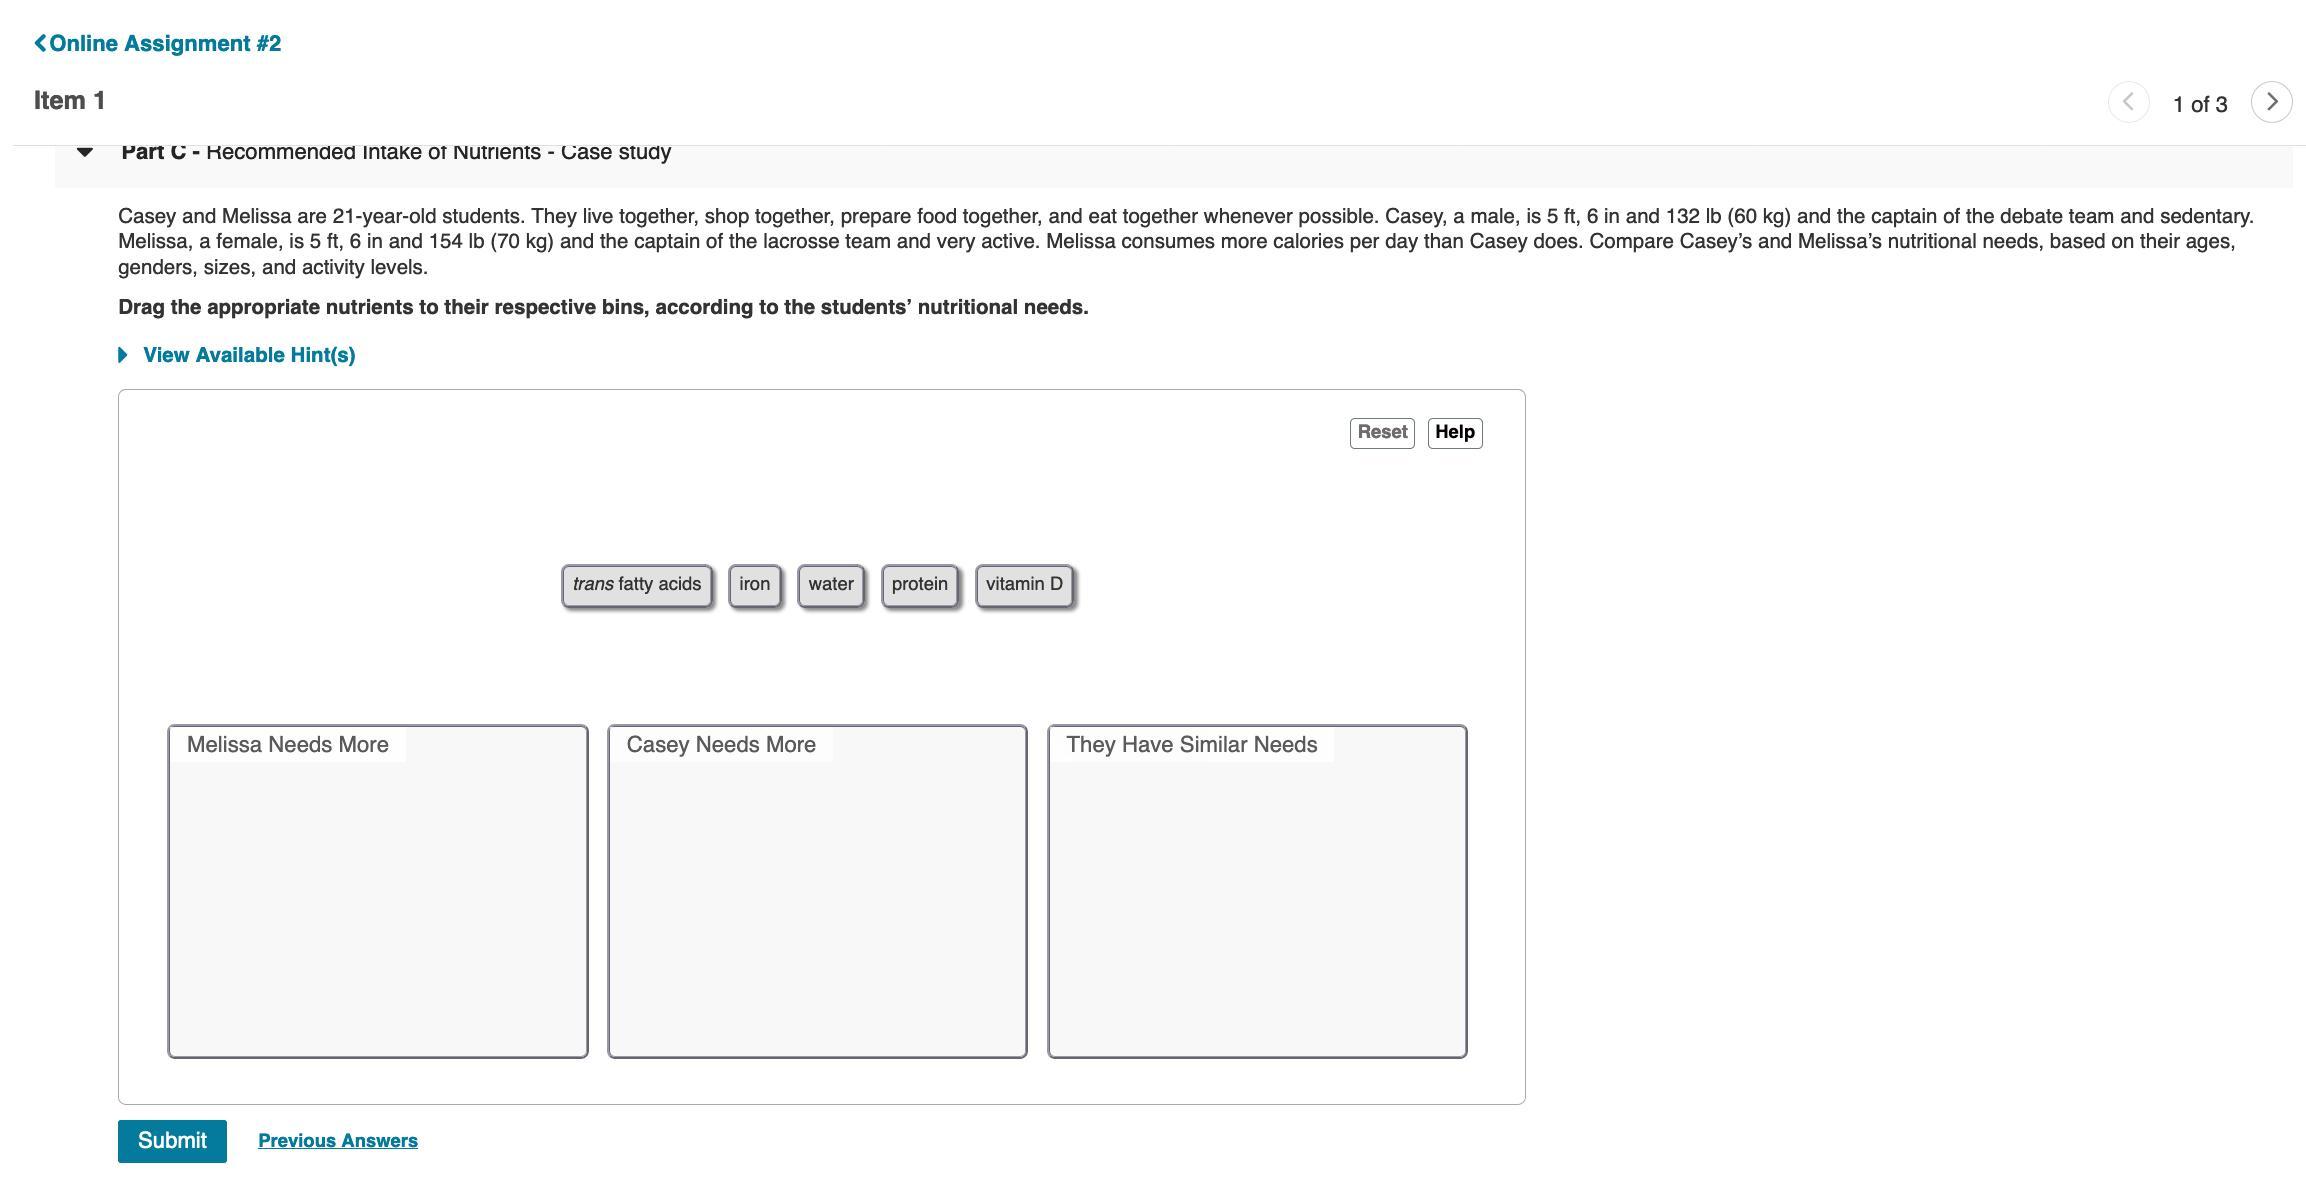Select the water nutrient tile

coord(830,585)
